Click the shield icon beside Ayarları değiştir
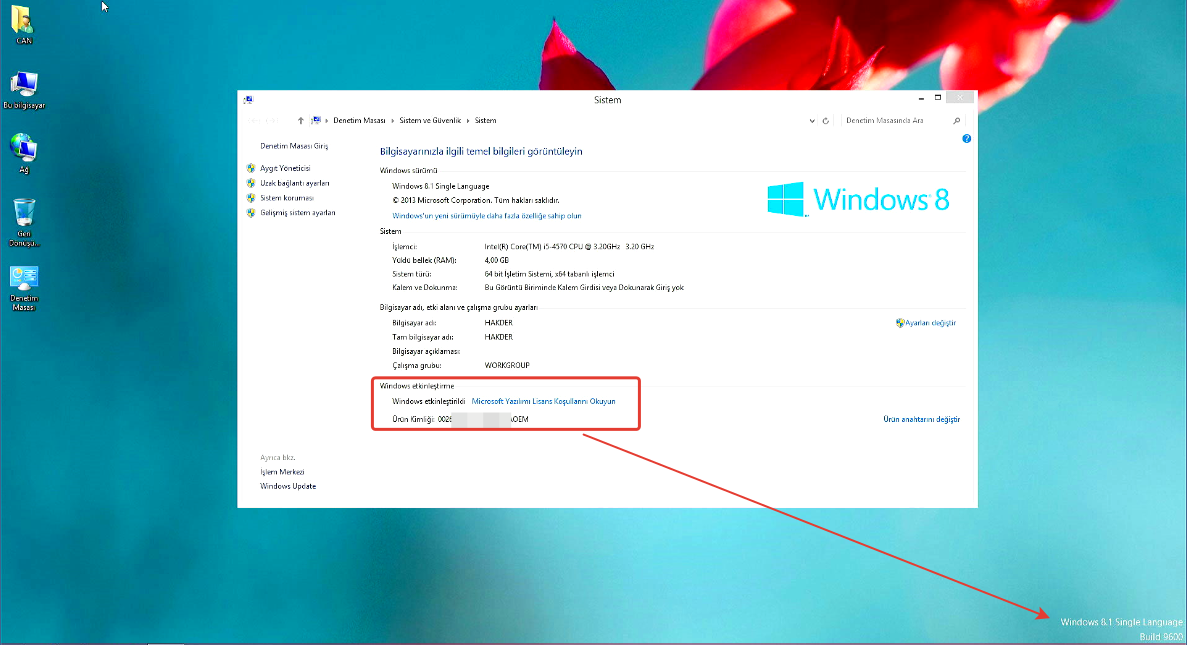The width and height of the screenshot is (1187, 645). 900,322
